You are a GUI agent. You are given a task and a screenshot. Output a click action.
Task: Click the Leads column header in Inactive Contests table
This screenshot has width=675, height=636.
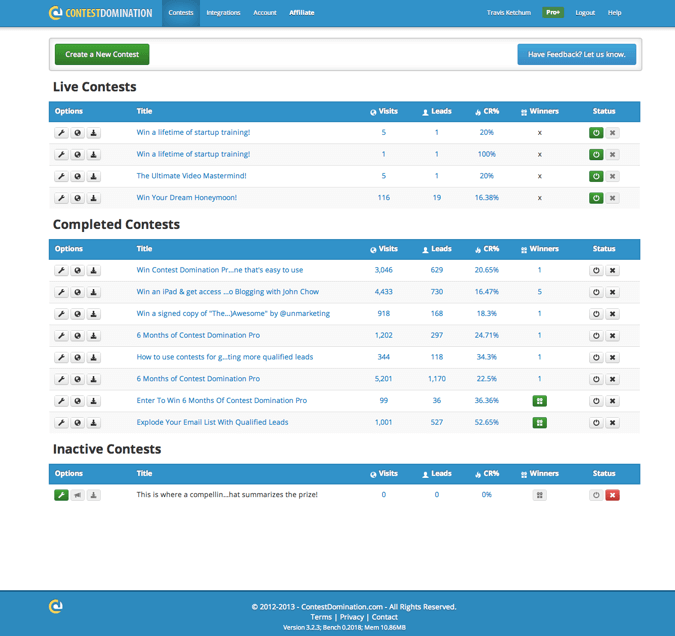[437, 474]
